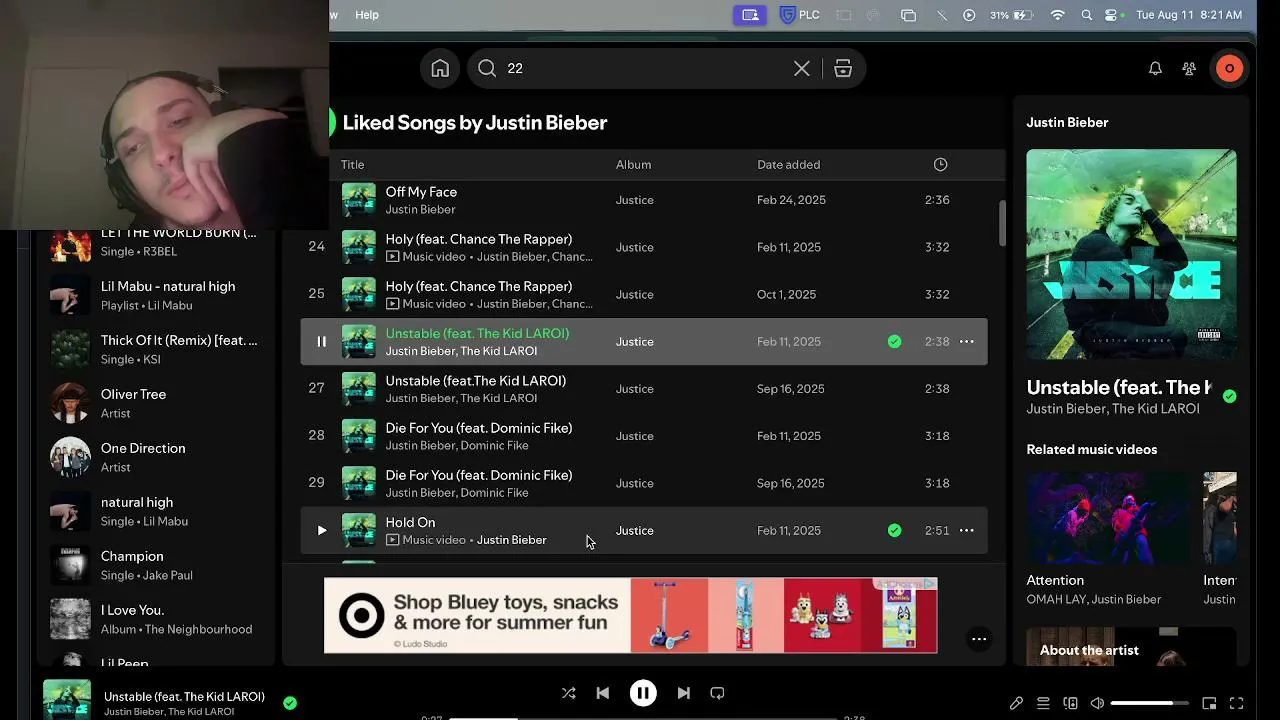Play the Hold On track row
Screen dimensions: 1280x720
[321, 530]
